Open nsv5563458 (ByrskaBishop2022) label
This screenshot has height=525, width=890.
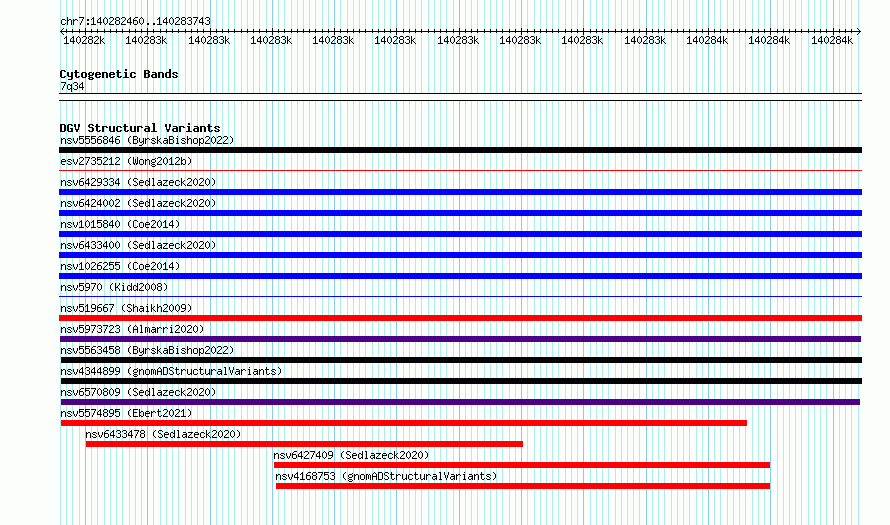(147, 350)
